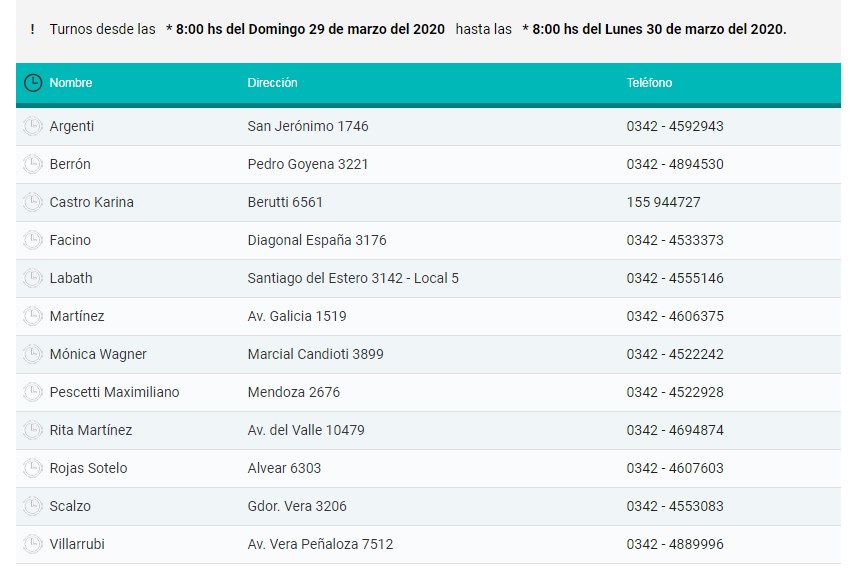Click the clock icon next to Castro Karina
The image size is (849, 578).
click(x=33, y=202)
